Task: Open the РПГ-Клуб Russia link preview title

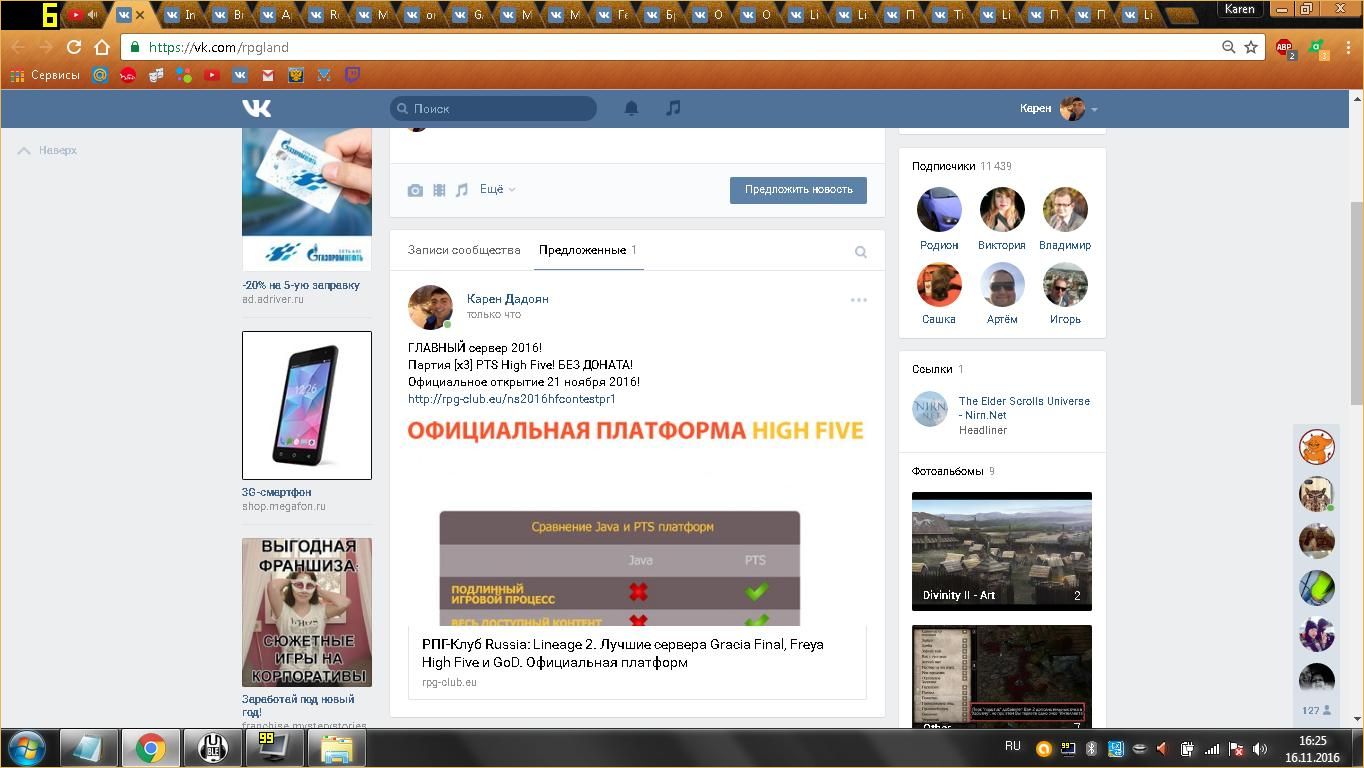Action: point(623,653)
